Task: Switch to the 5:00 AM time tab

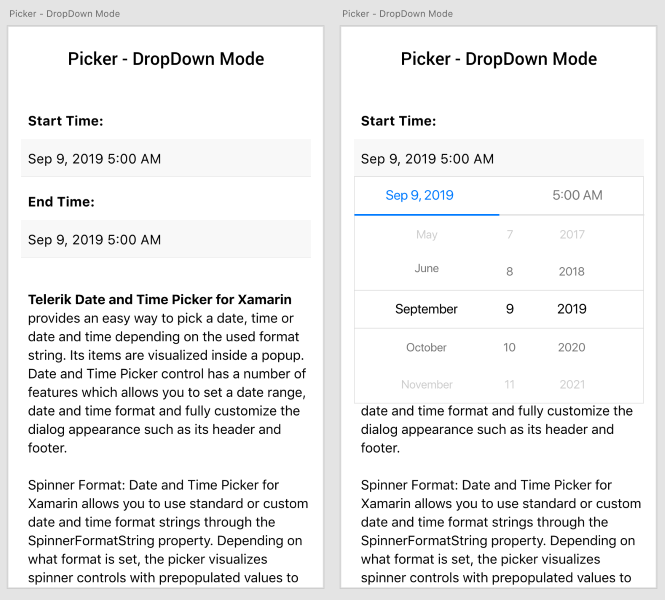Action: click(577, 195)
